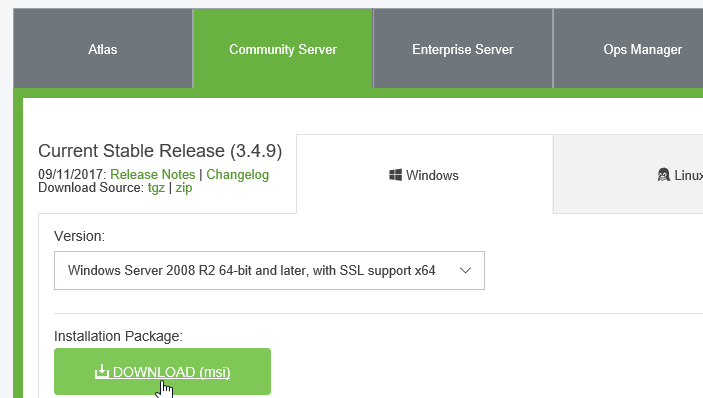Click the 09/11/2017 release date text
This screenshot has height=398, width=703.
click(x=72, y=174)
